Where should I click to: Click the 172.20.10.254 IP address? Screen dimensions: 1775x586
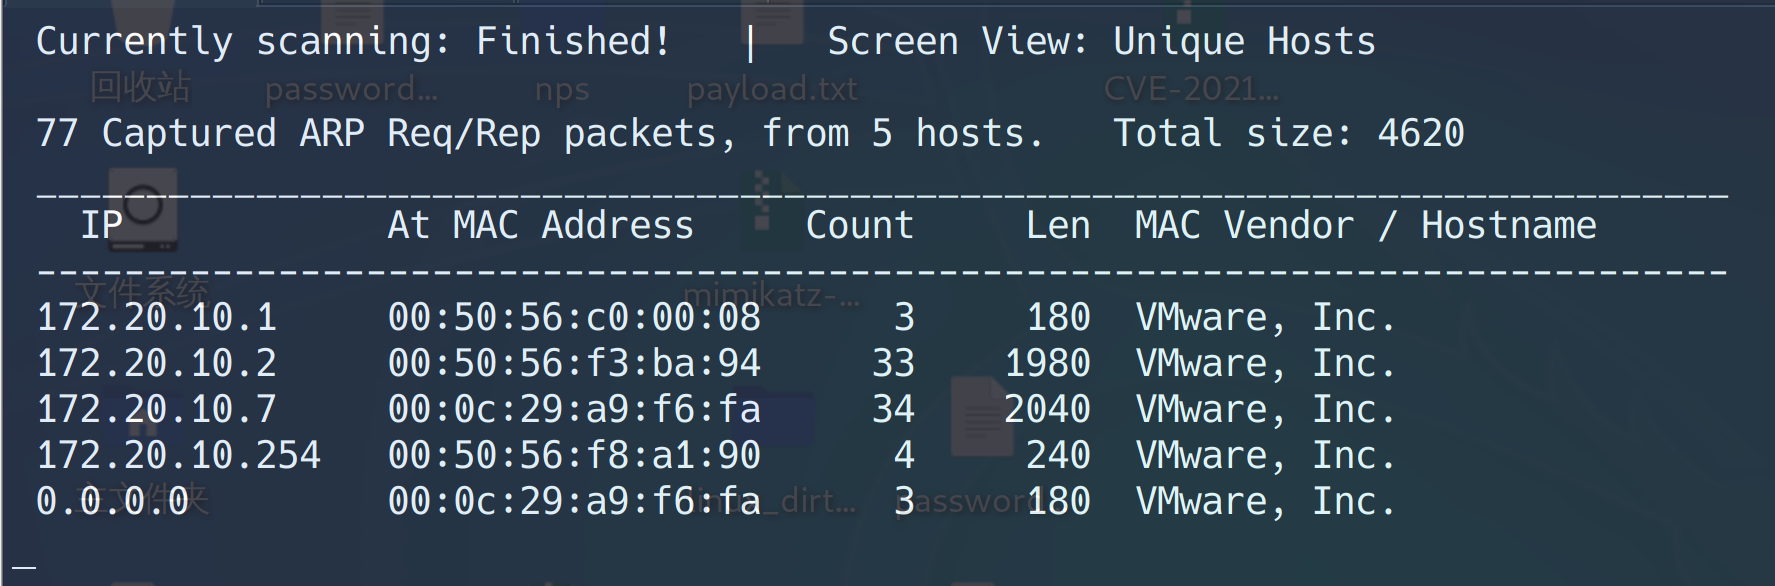[179, 456]
